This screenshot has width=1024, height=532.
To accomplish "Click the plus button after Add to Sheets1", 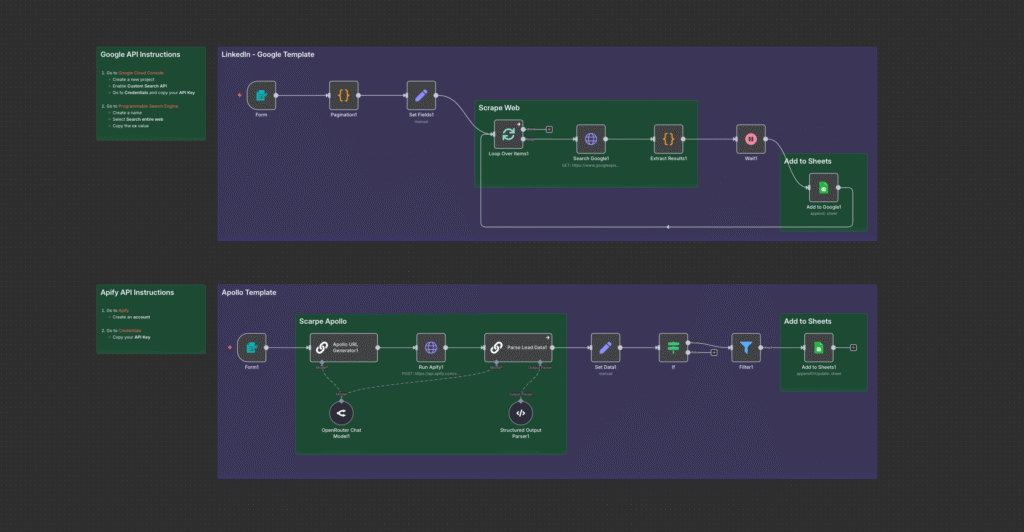I will coord(852,348).
